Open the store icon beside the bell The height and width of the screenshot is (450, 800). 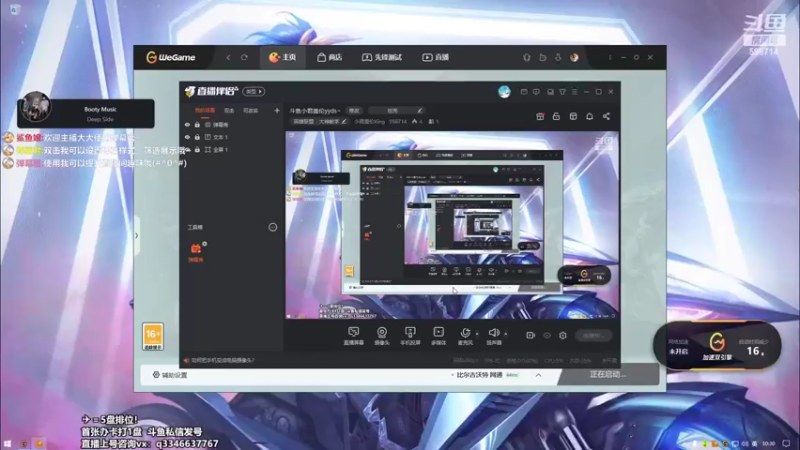point(573,116)
